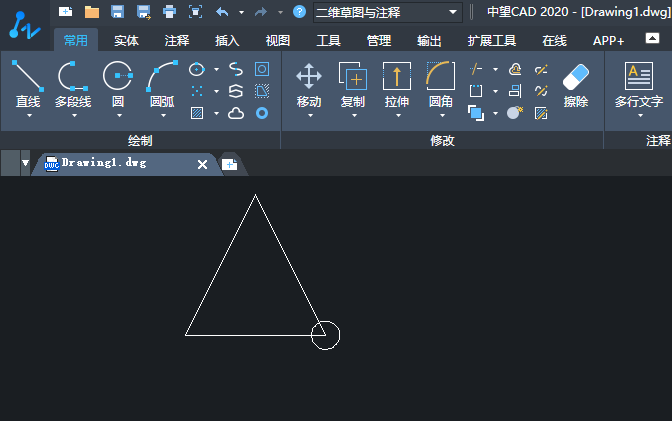Click the cloud stamp icon in 修改
Image resolution: width=672 pixels, height=421 pixels.
515,69
